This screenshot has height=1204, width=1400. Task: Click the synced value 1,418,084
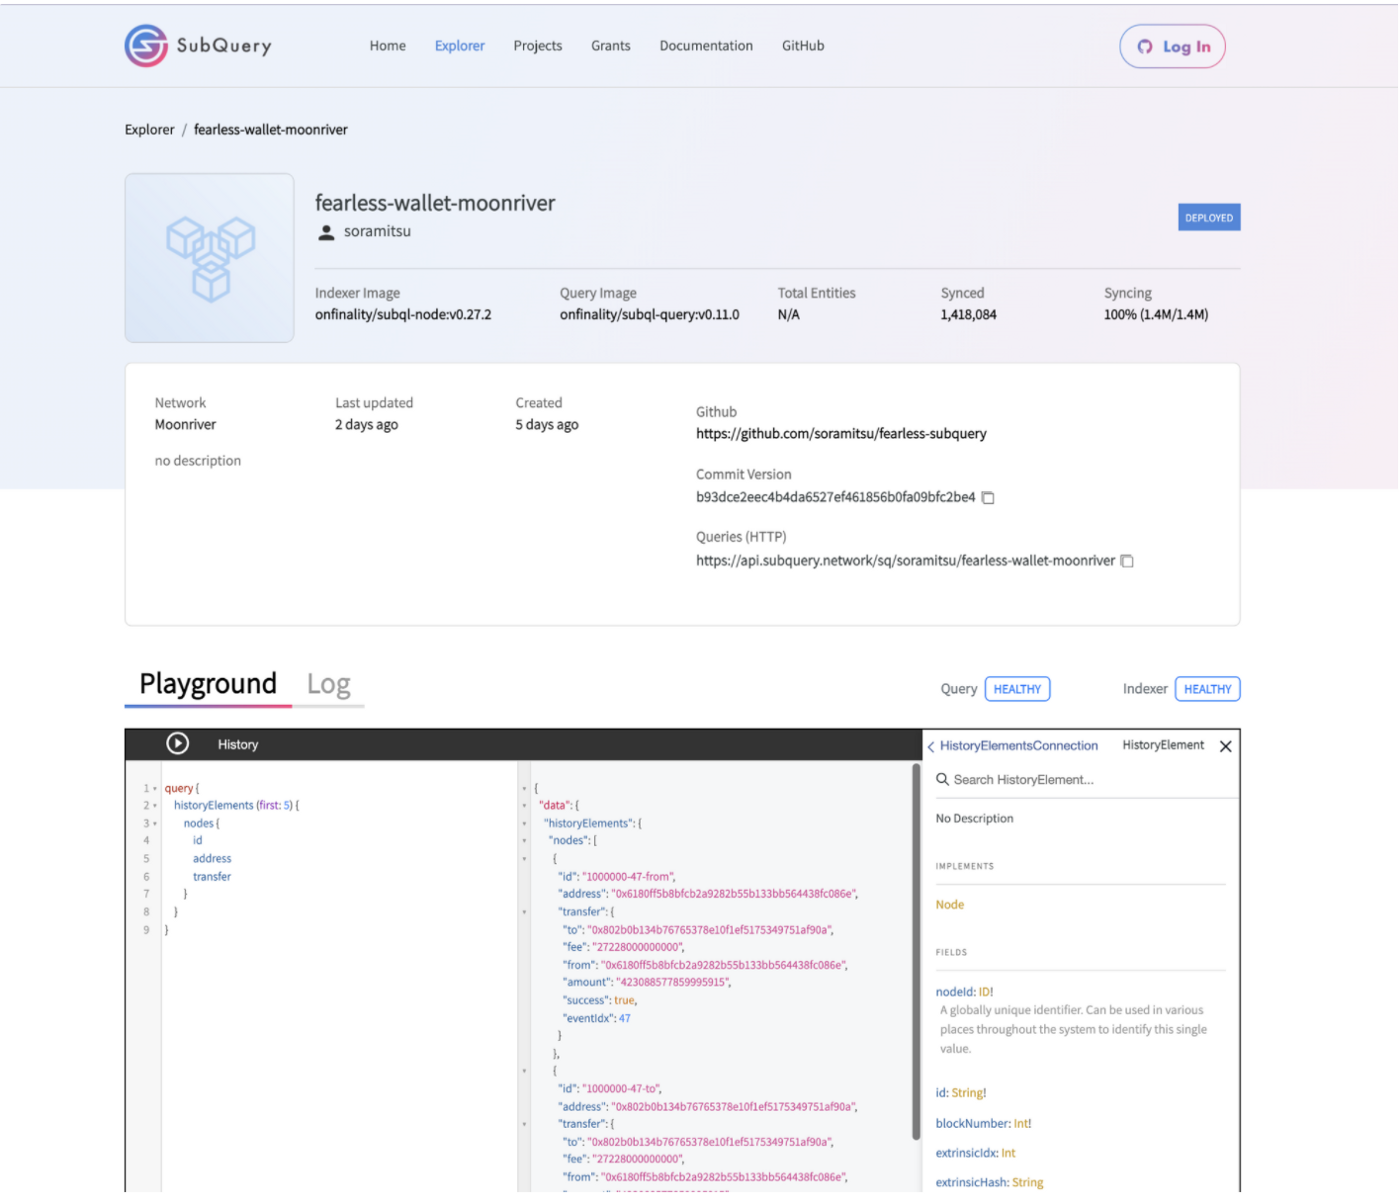tap(968, 315)
